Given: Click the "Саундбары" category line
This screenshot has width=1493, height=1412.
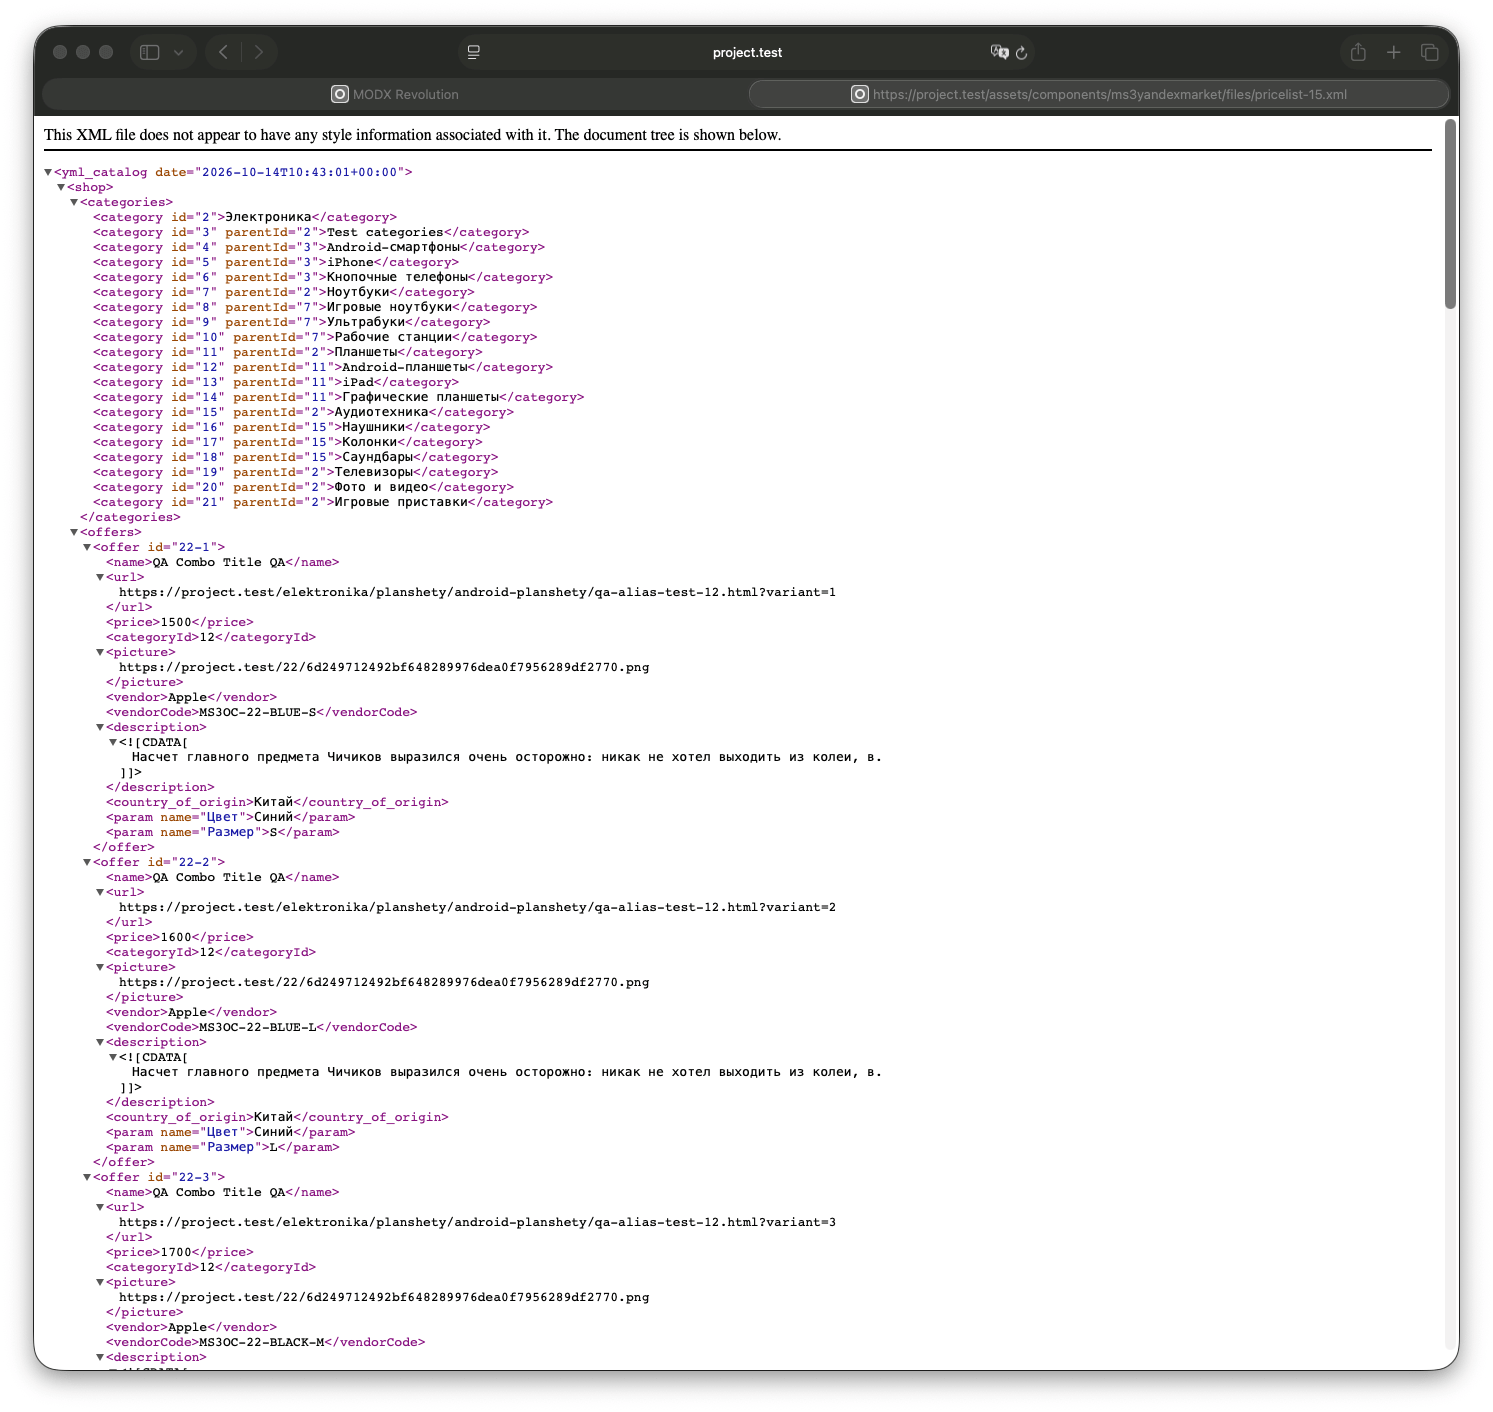Looking at the screenshot, I should pos(296,457).
